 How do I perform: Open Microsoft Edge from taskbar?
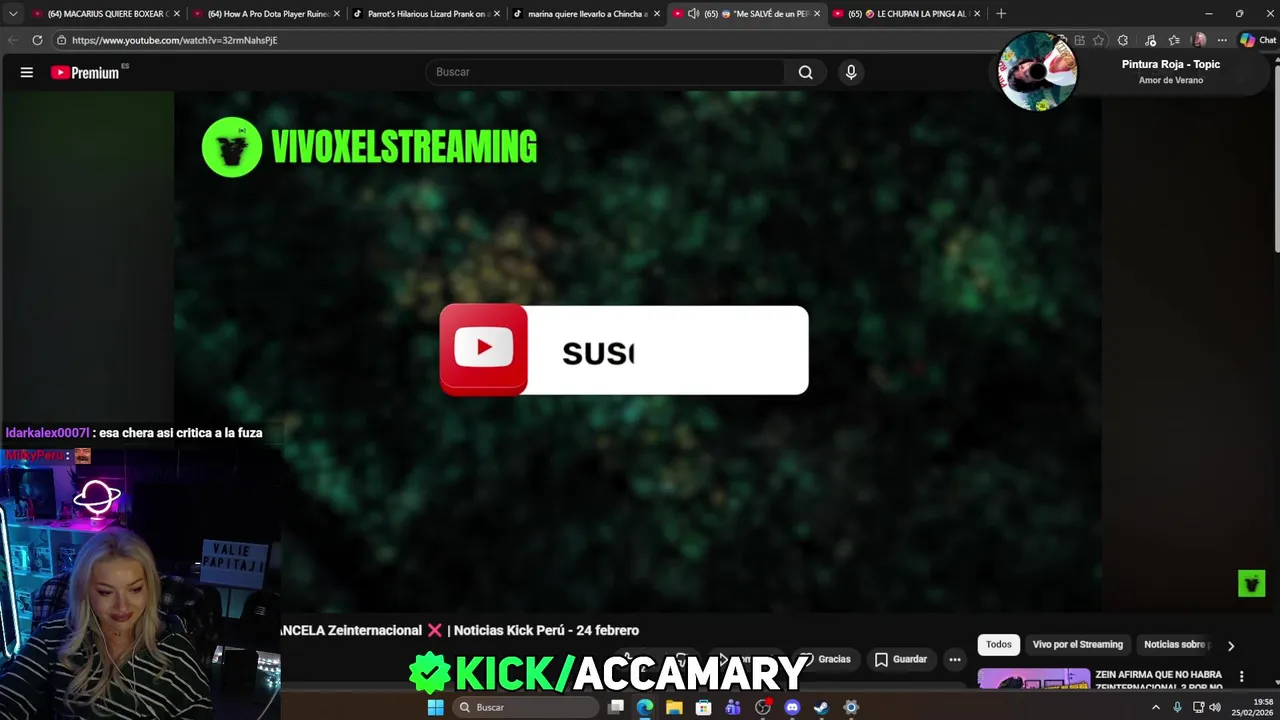[645, 707]
